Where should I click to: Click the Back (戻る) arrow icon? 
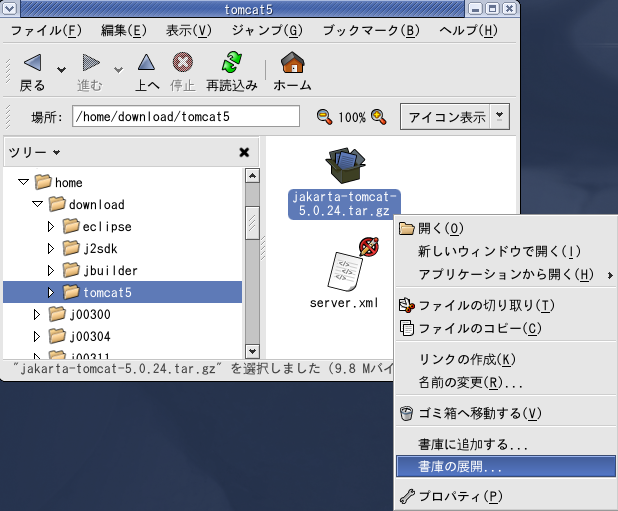click(x=32, y=63)
